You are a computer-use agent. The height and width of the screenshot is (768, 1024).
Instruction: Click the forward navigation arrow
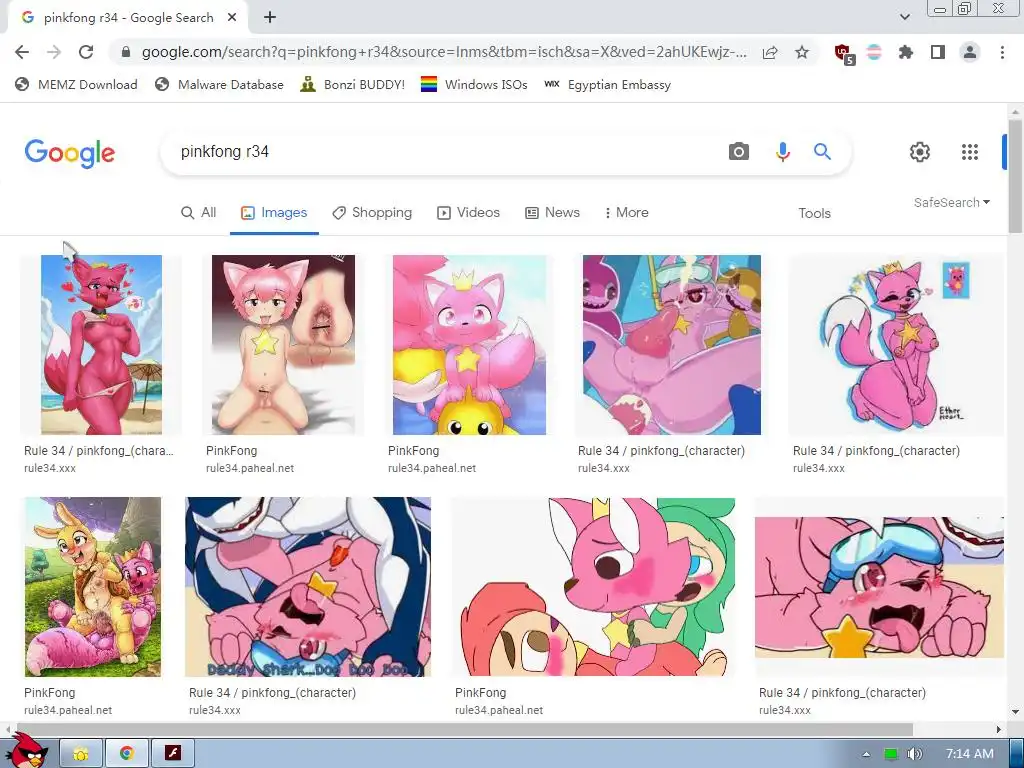coord(54,52)
